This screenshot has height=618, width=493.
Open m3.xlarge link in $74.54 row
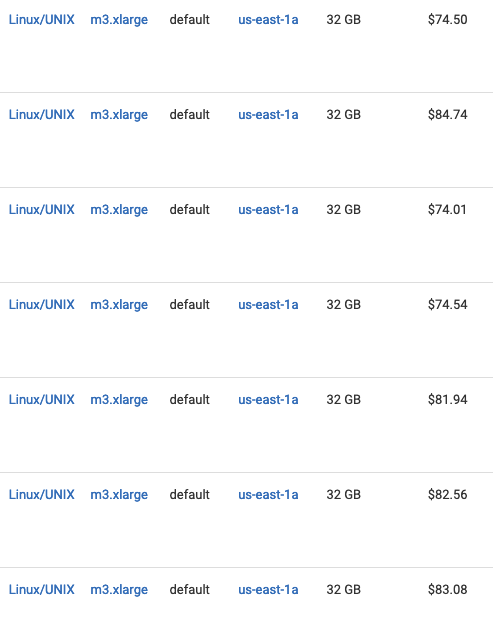(x=119, y=305)
